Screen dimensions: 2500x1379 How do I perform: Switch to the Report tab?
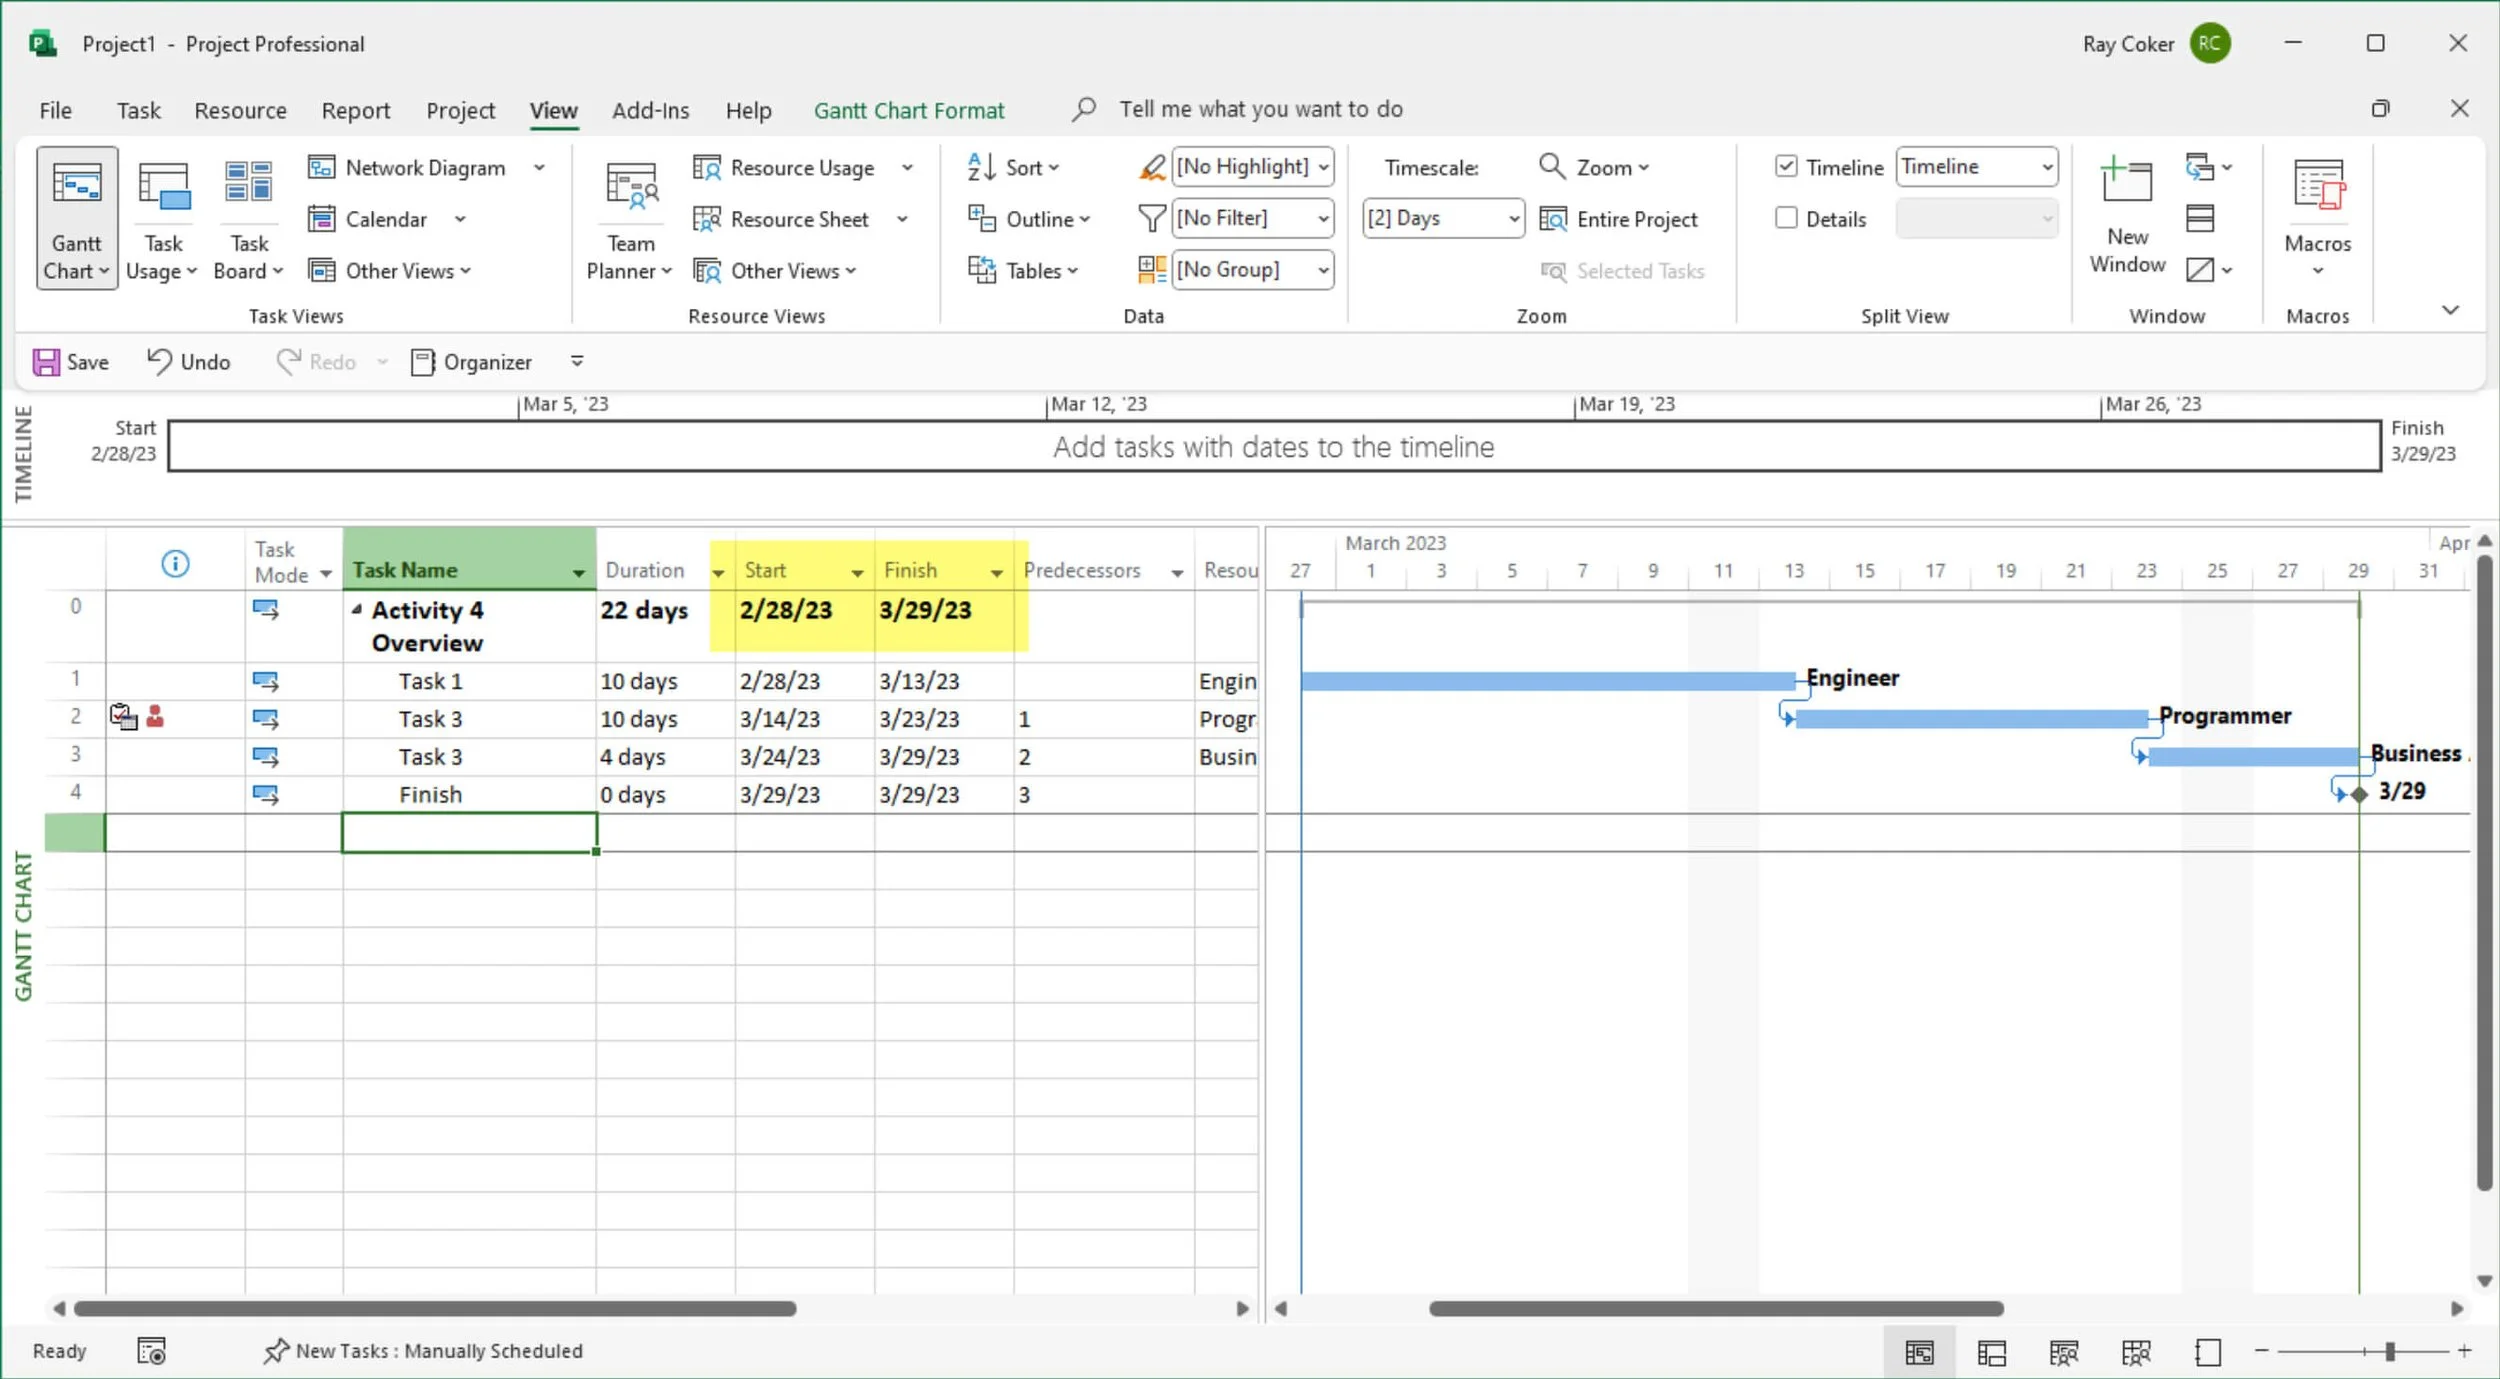355,110
